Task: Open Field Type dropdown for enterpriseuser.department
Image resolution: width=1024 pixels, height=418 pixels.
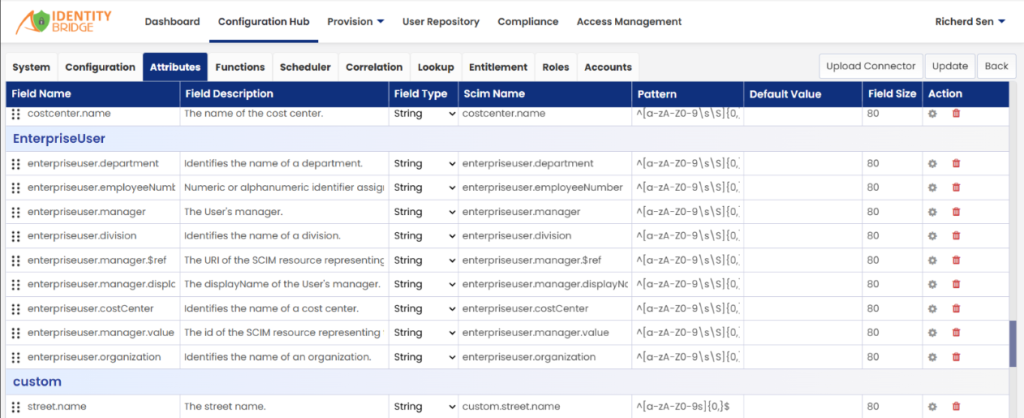Action: [x=424, y=163]
